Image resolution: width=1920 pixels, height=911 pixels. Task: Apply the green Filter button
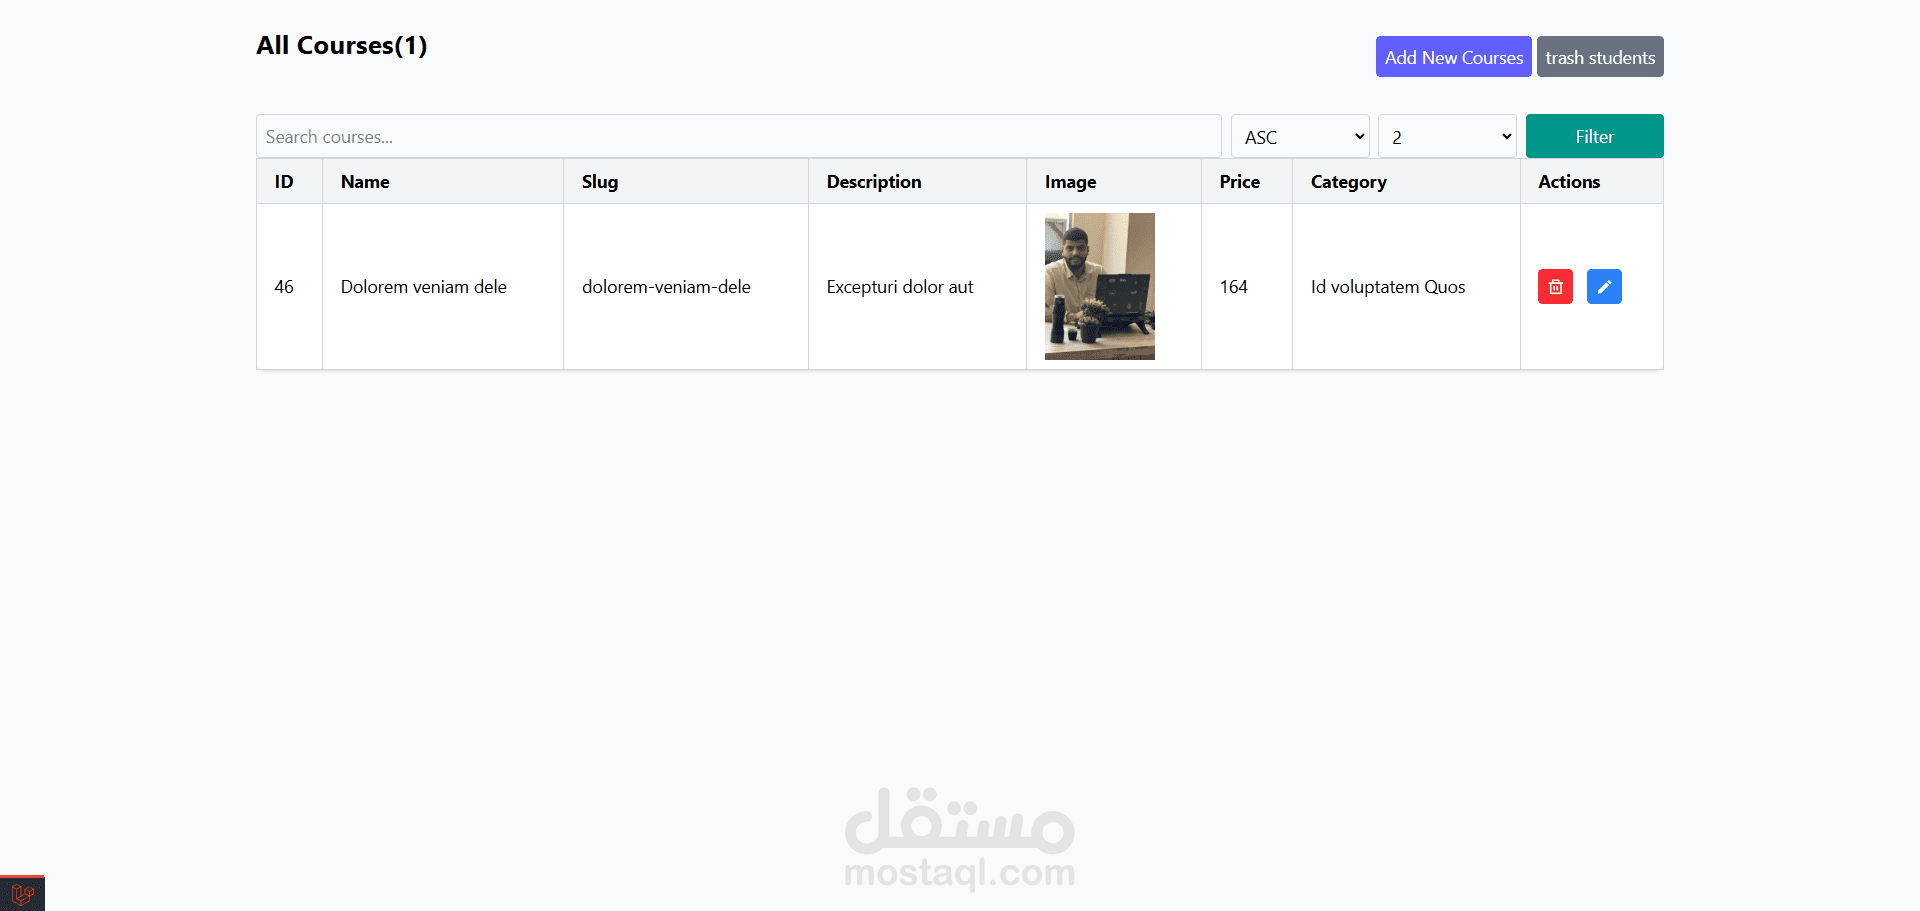click(1594, 136)
